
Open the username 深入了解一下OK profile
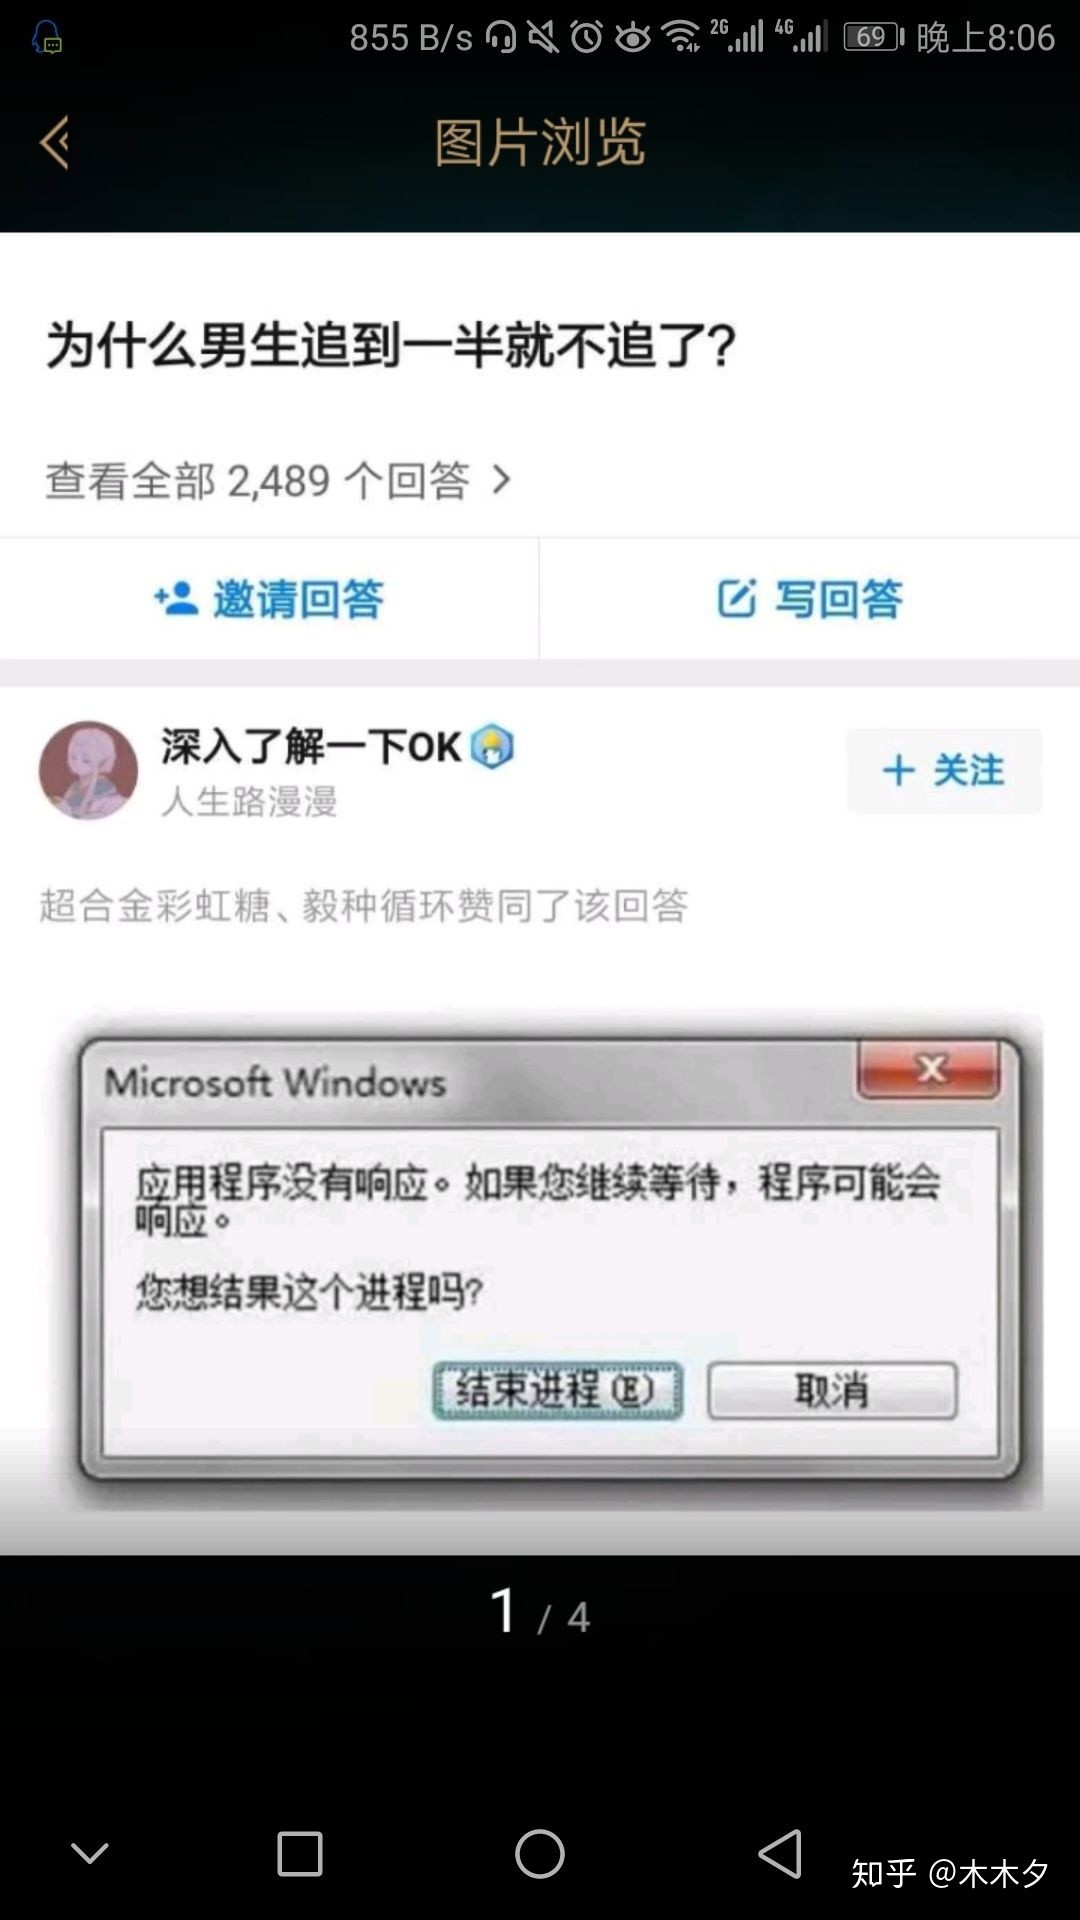pos(311,746)
